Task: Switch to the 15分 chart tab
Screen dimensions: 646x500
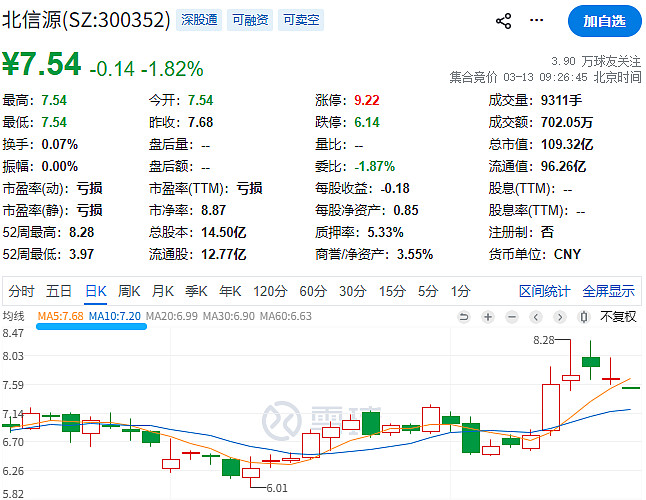Action: [x=392, y=291]
